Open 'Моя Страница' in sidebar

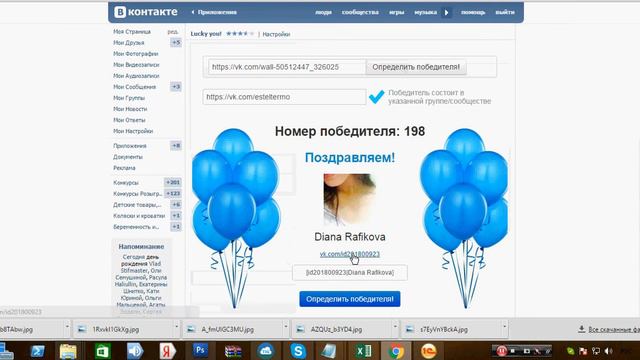pos(132,31)
